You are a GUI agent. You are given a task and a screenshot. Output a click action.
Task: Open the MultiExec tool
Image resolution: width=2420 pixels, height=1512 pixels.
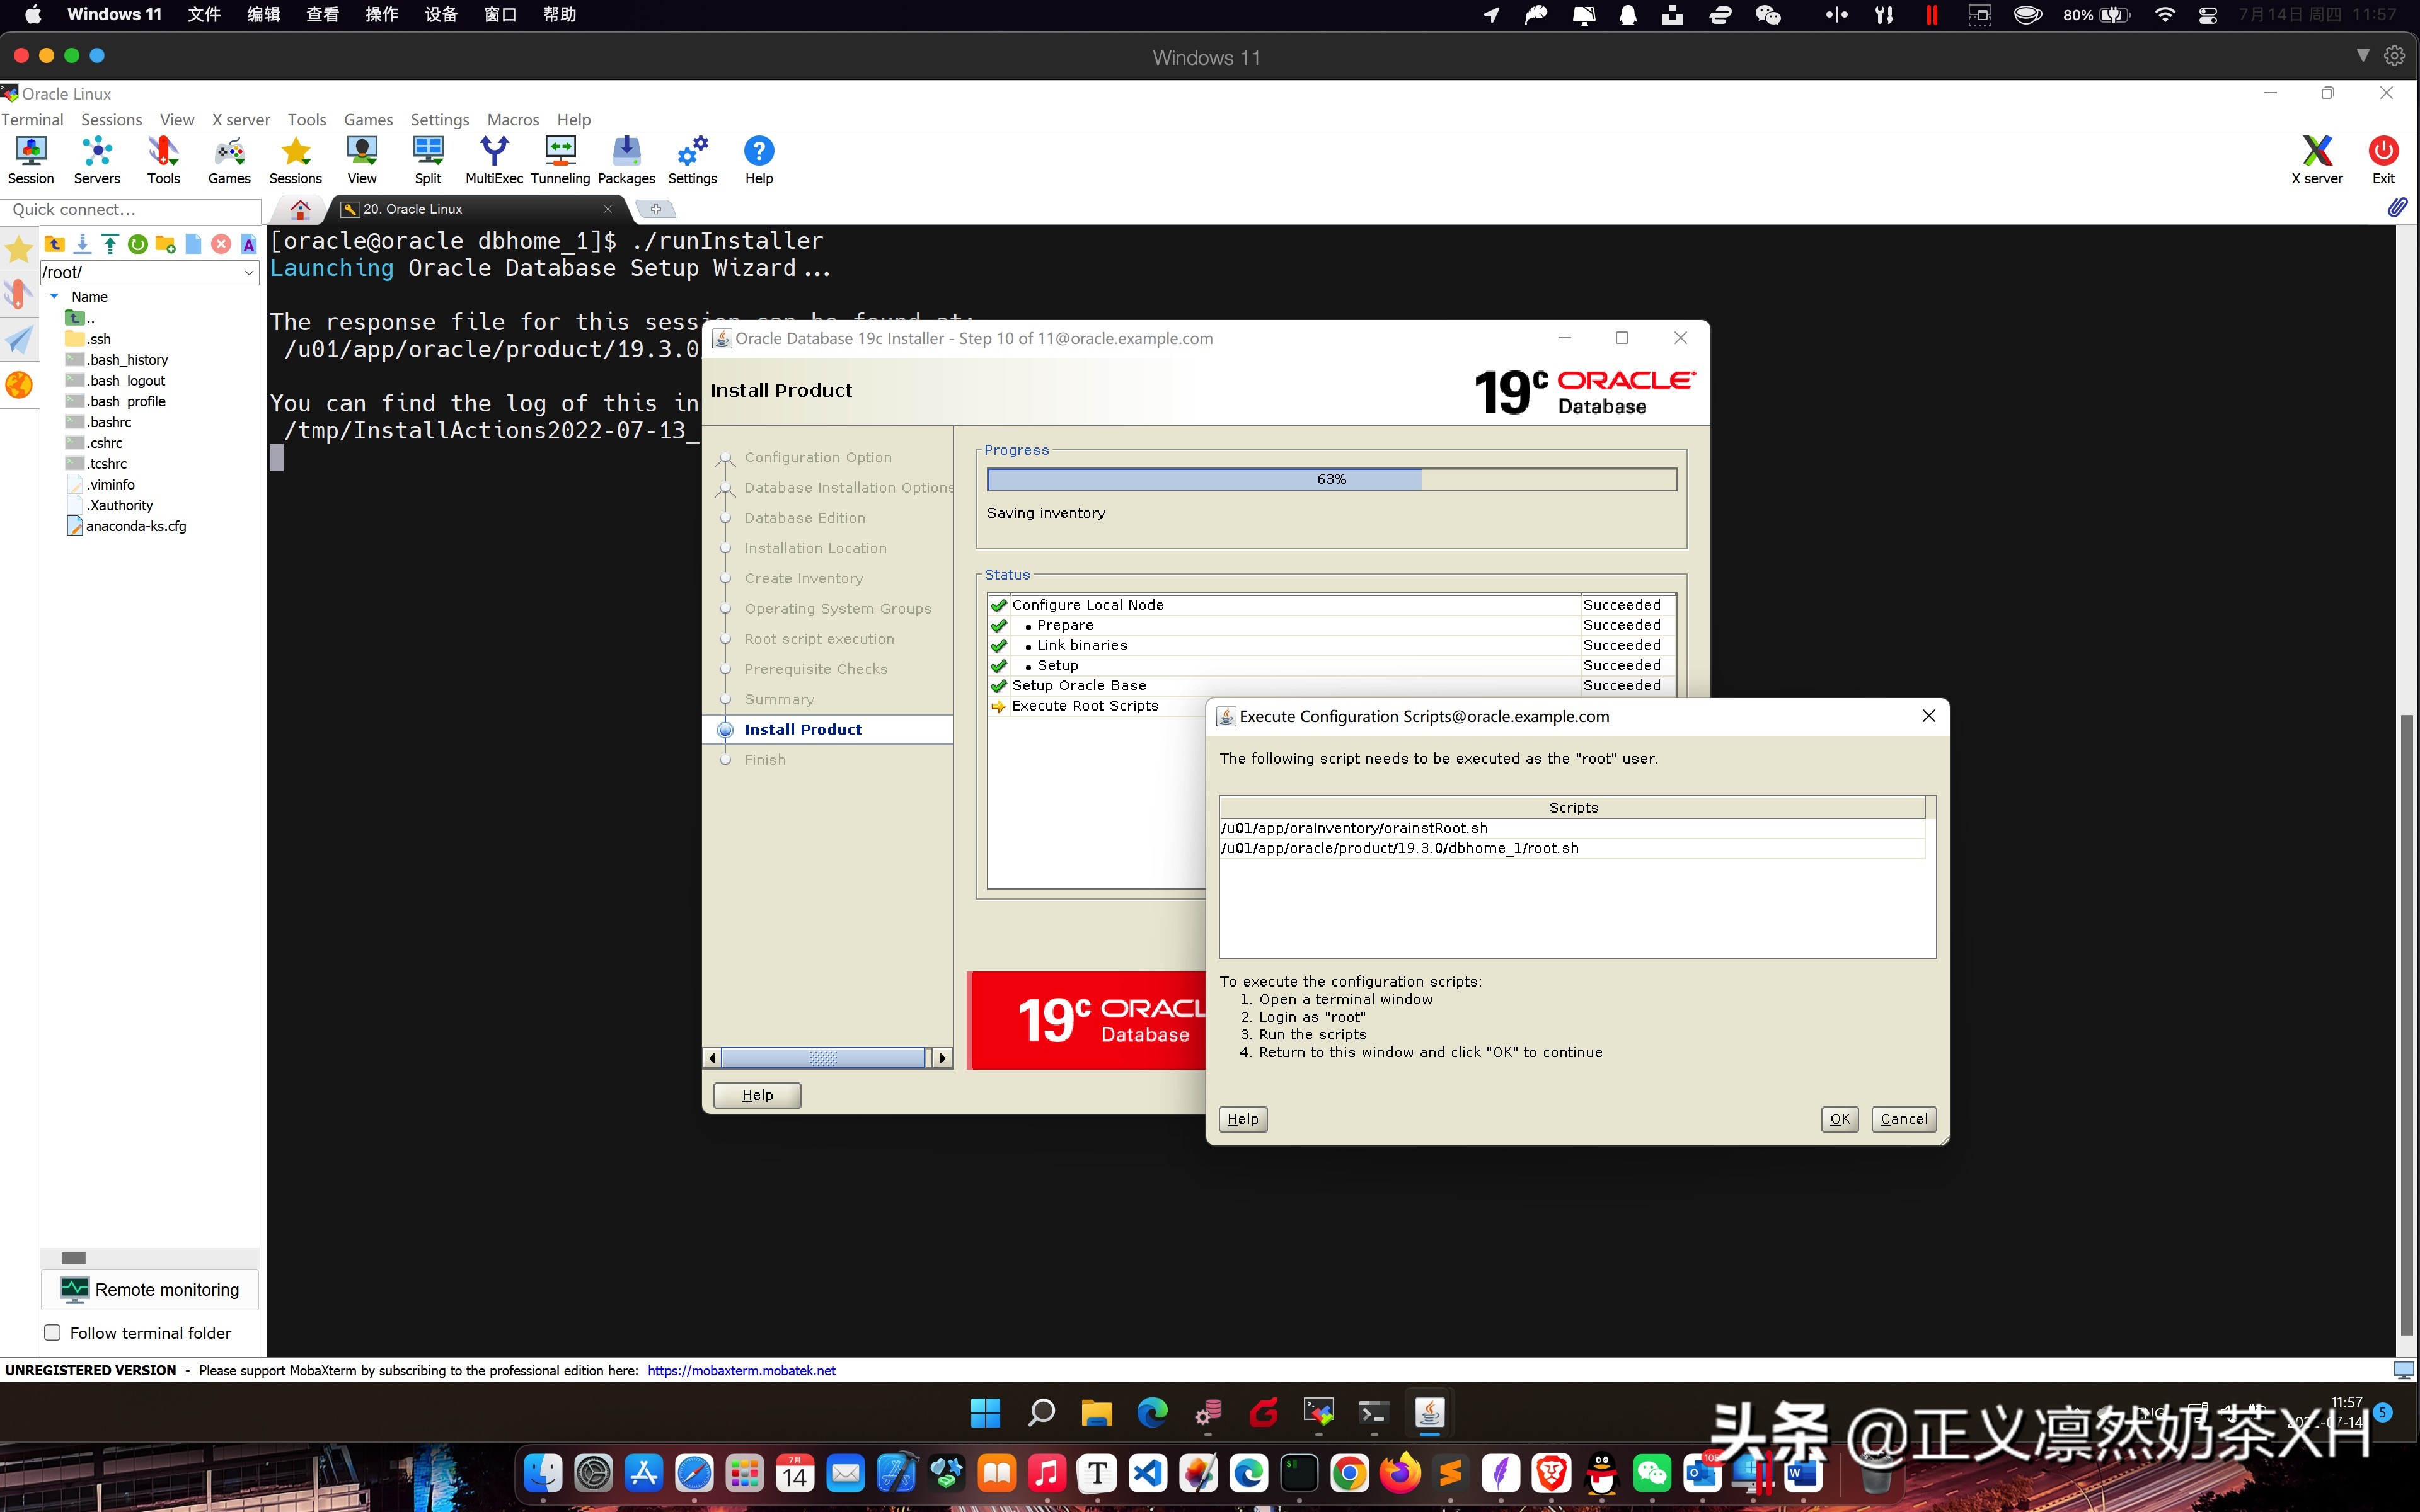coord(495,158)
